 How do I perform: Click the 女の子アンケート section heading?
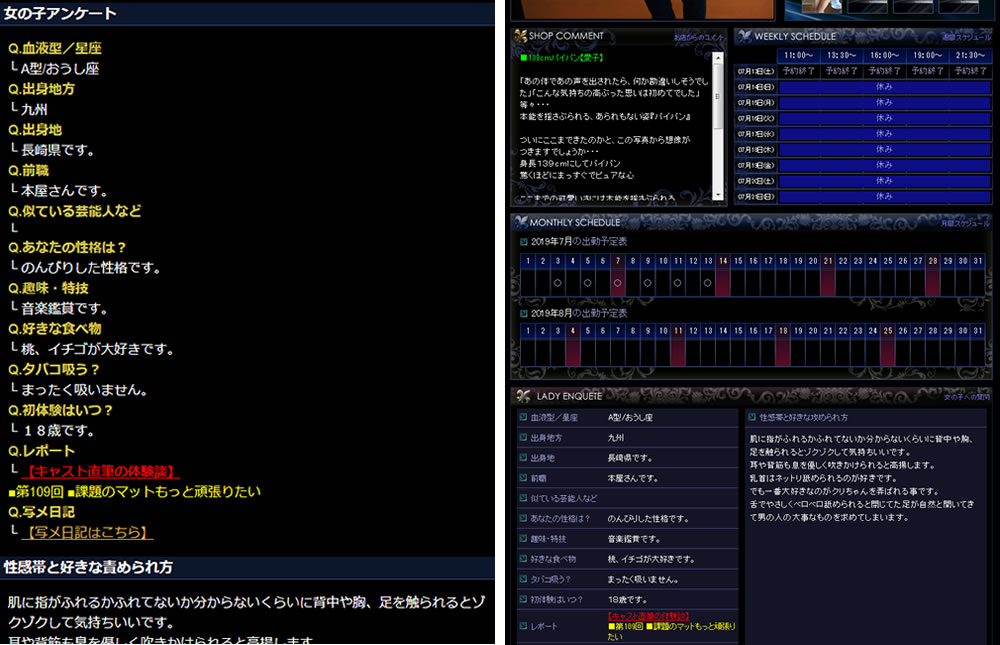point(60,13)
